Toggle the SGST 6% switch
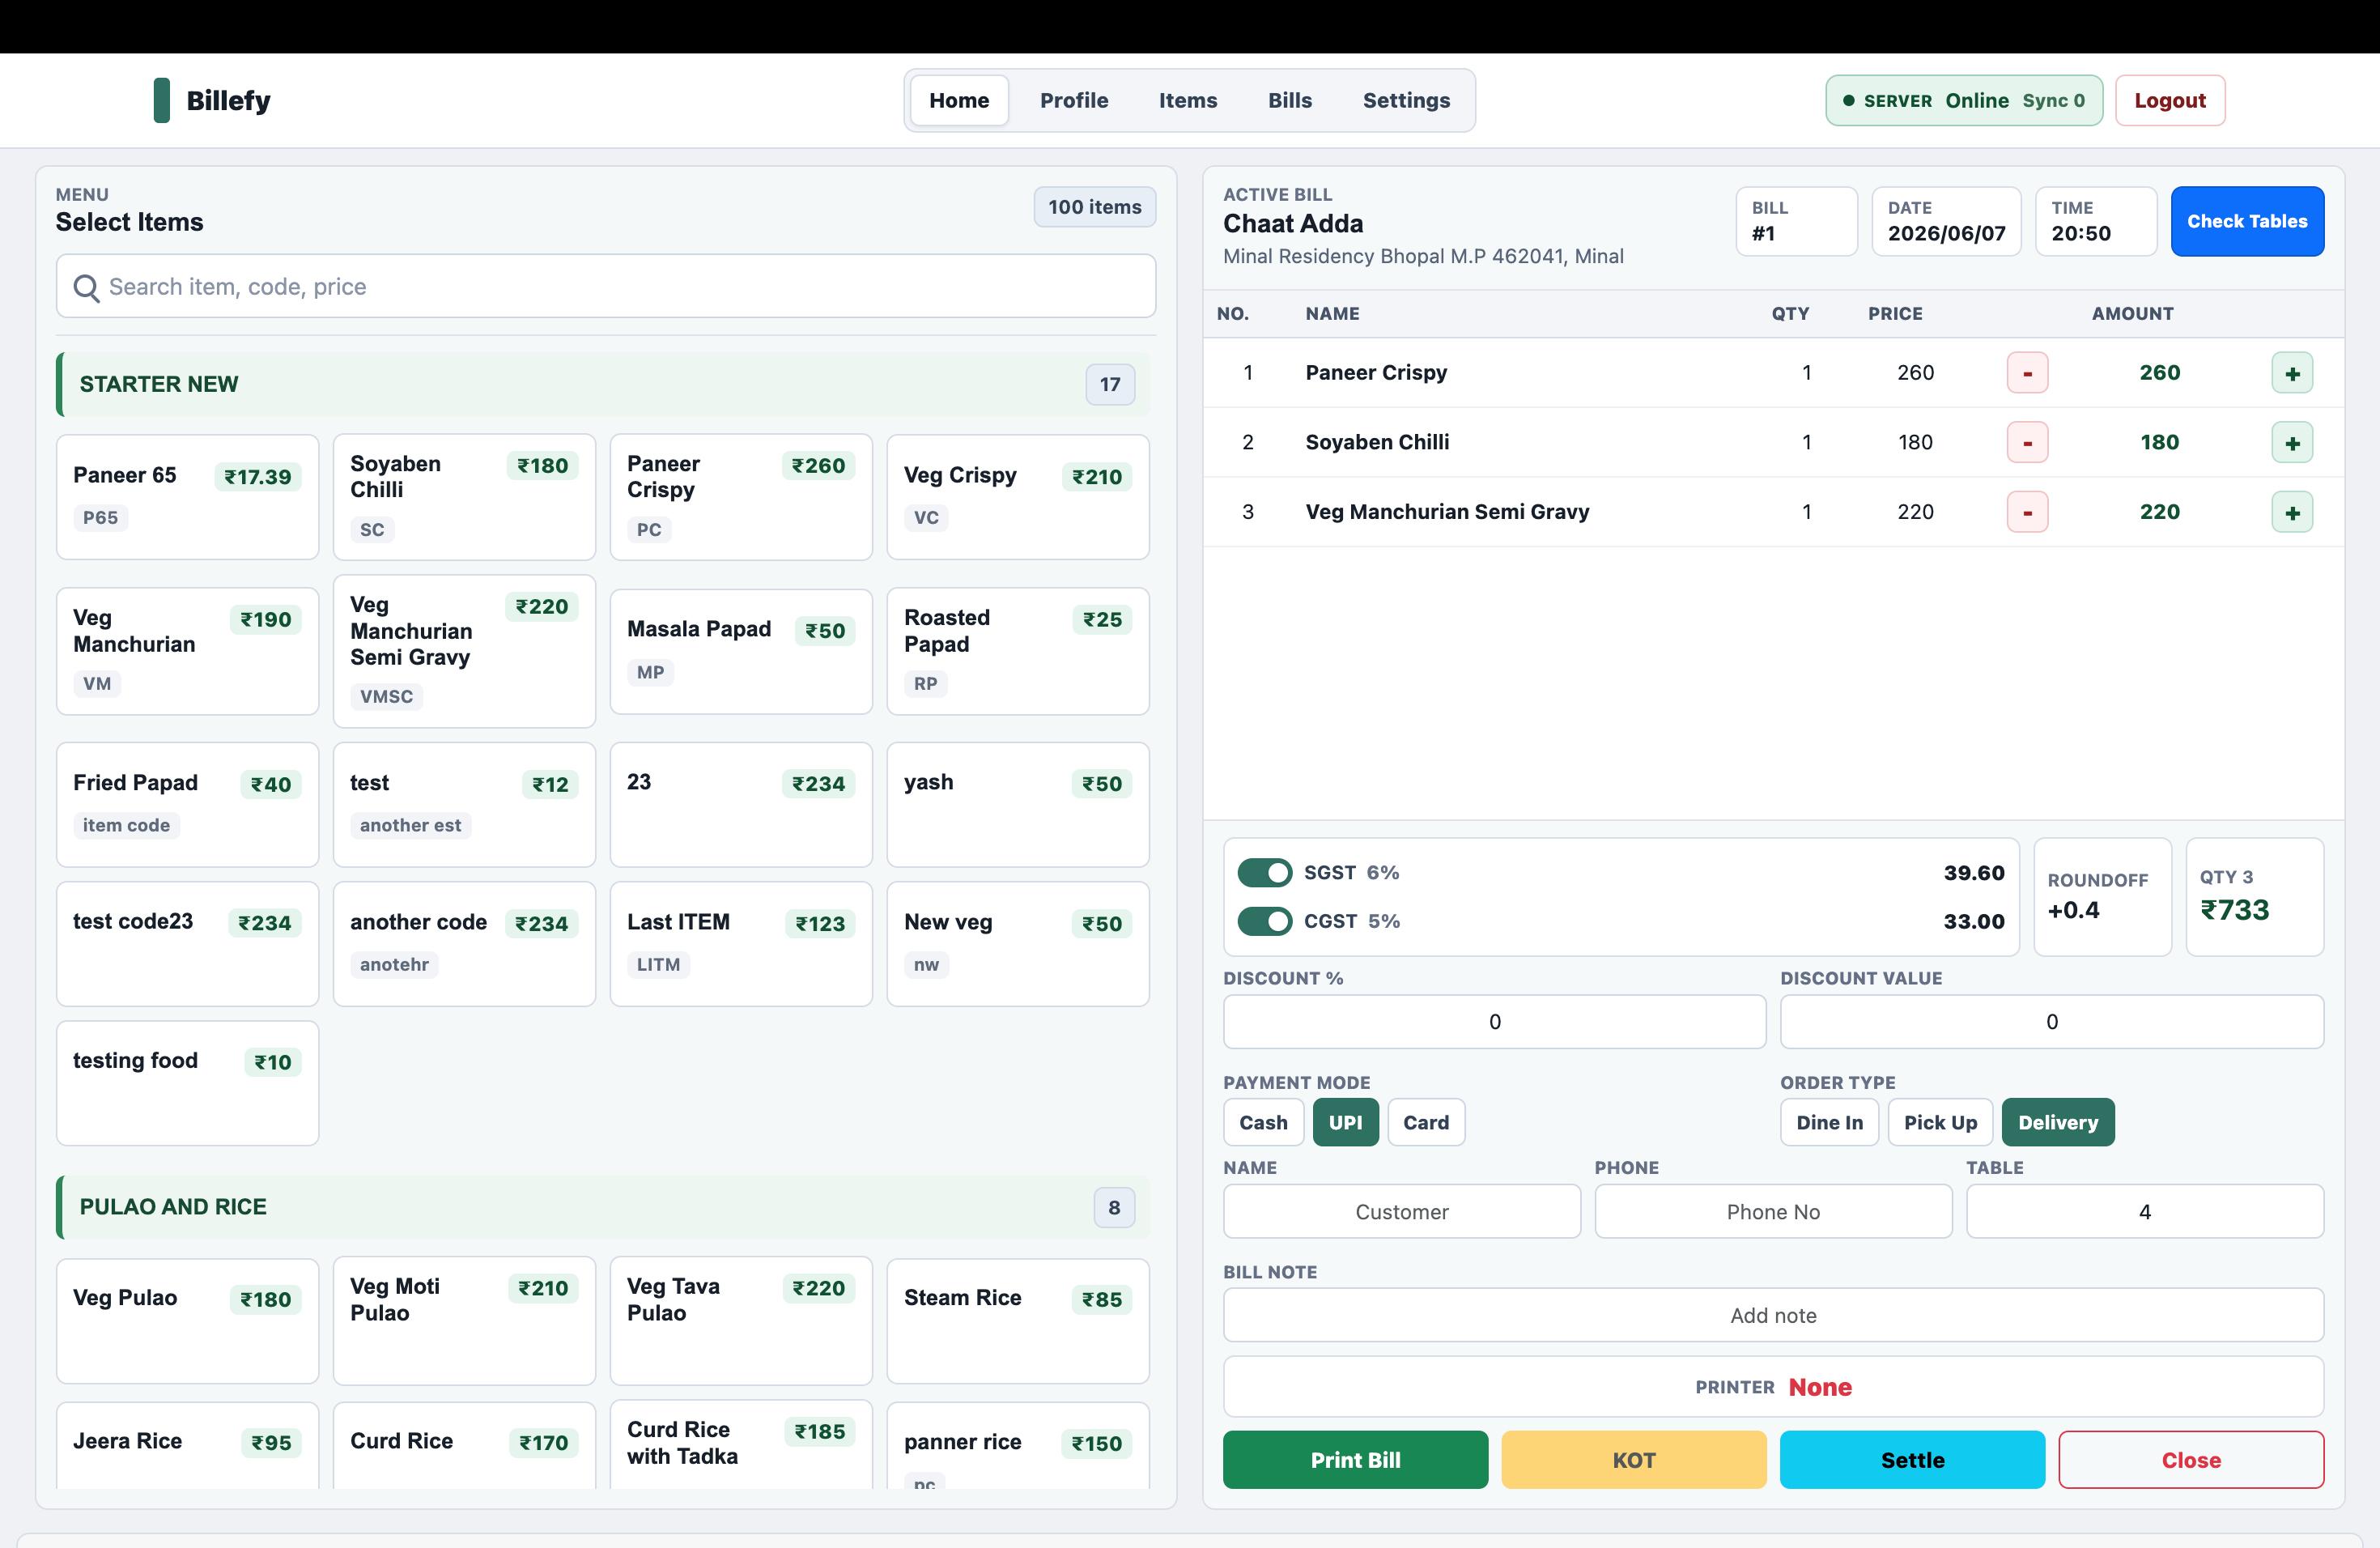The height and width of the screenshot is (1548, 2380). tap(1264, 873)
